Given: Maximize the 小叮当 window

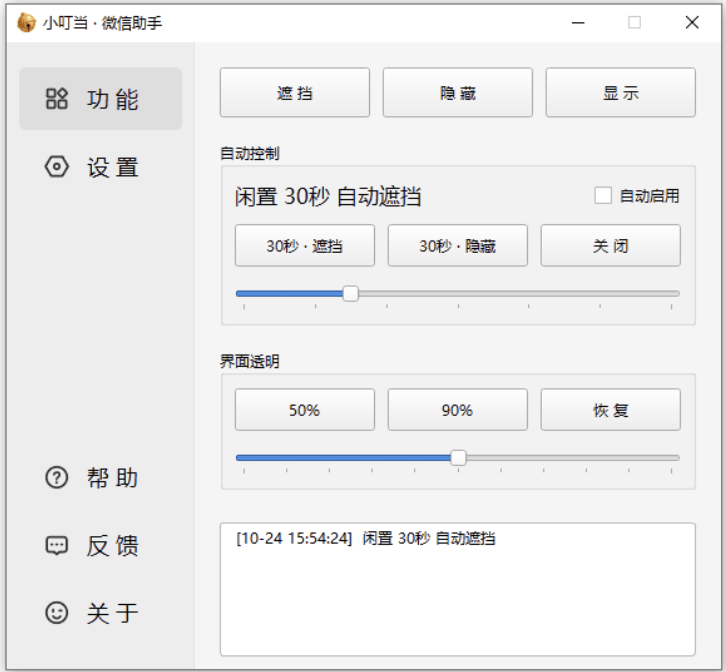Looking at the screenshot, I should 634,23.
